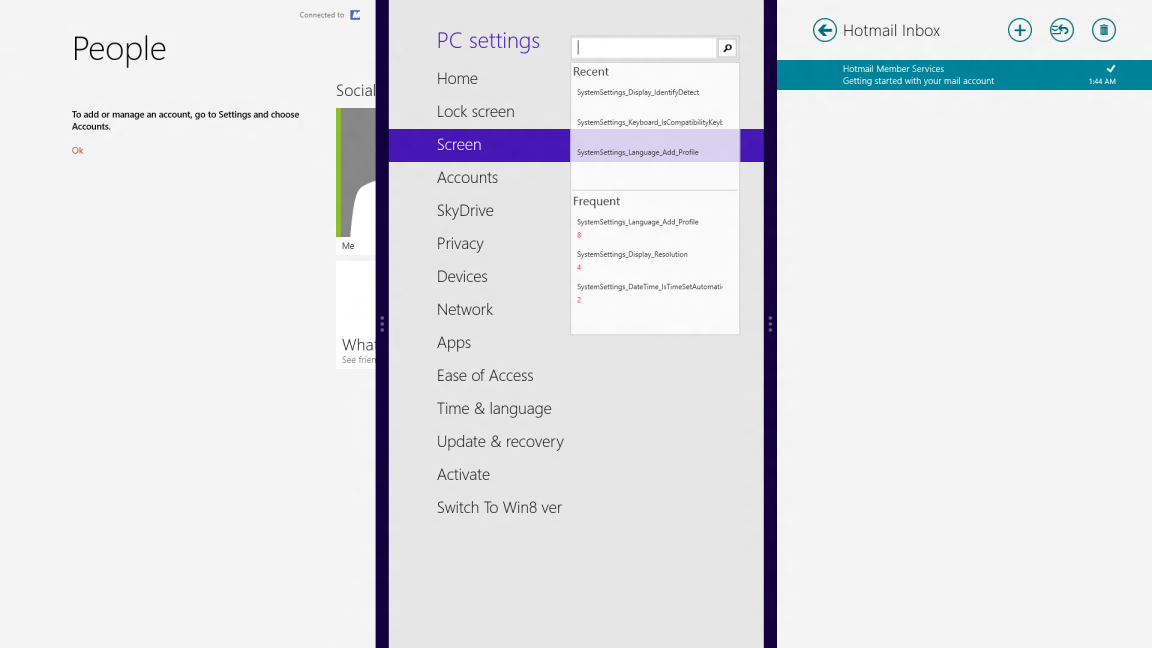Click the Ok link in the People app

[77, 150]
